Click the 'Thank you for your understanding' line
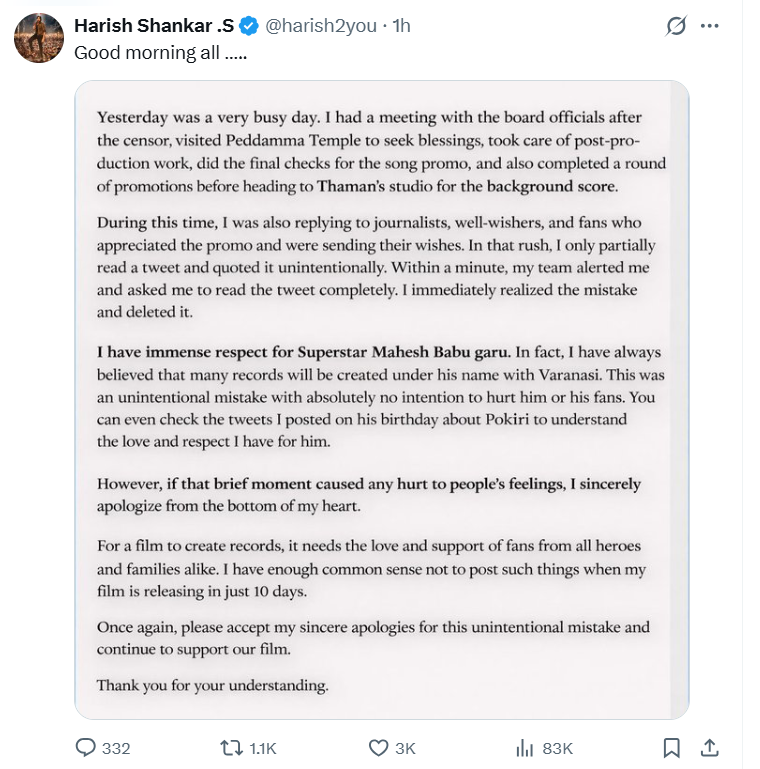Screen dimensions: 760x769 pos(212,686)
